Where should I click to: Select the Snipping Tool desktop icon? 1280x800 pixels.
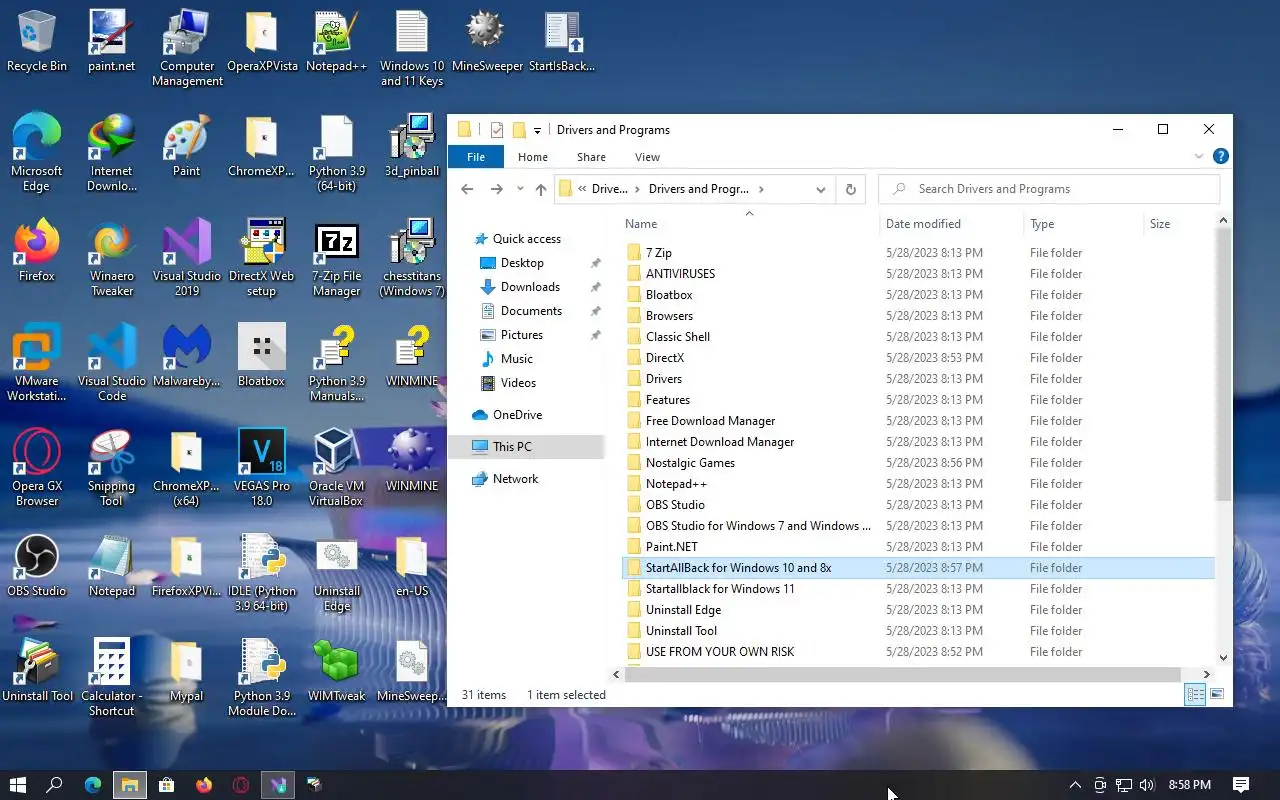tap(112, 468)
